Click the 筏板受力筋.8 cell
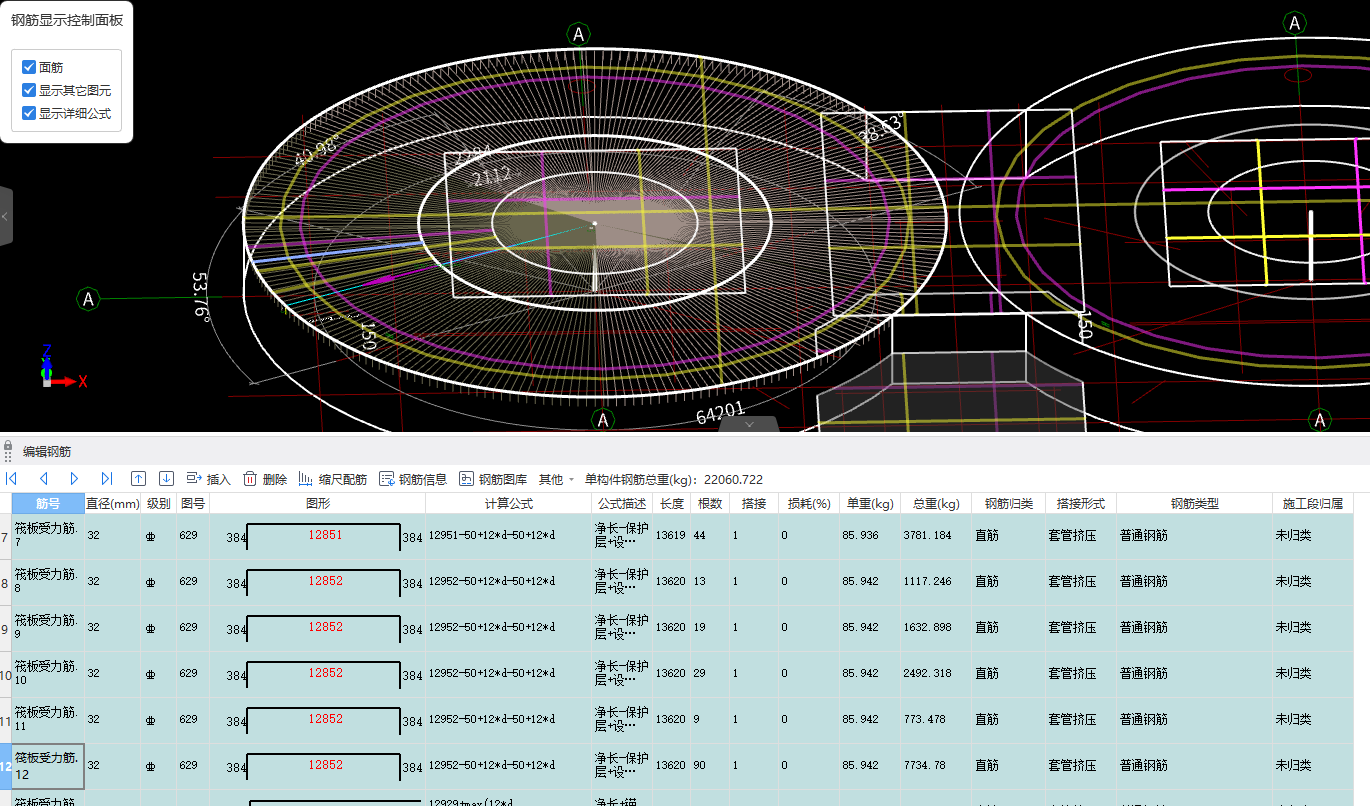Screen dimensions: 1370x806 tap(48, 582)
